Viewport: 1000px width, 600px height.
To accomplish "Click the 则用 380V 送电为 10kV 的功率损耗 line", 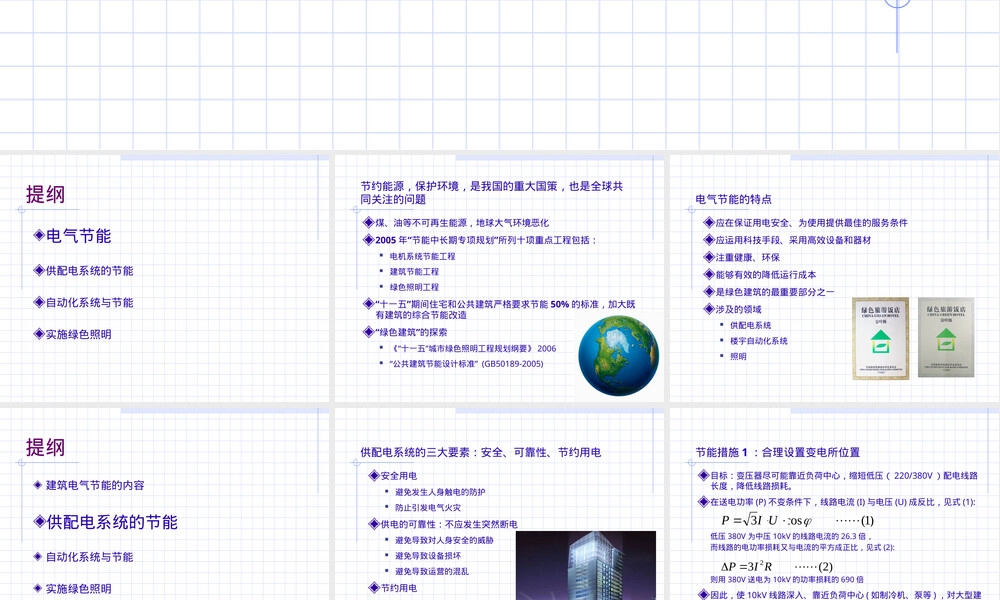I will pos(786,580).
